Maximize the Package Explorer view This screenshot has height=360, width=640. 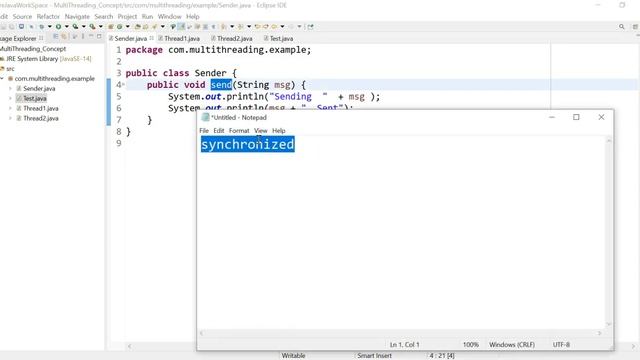(x=99, y=36)
